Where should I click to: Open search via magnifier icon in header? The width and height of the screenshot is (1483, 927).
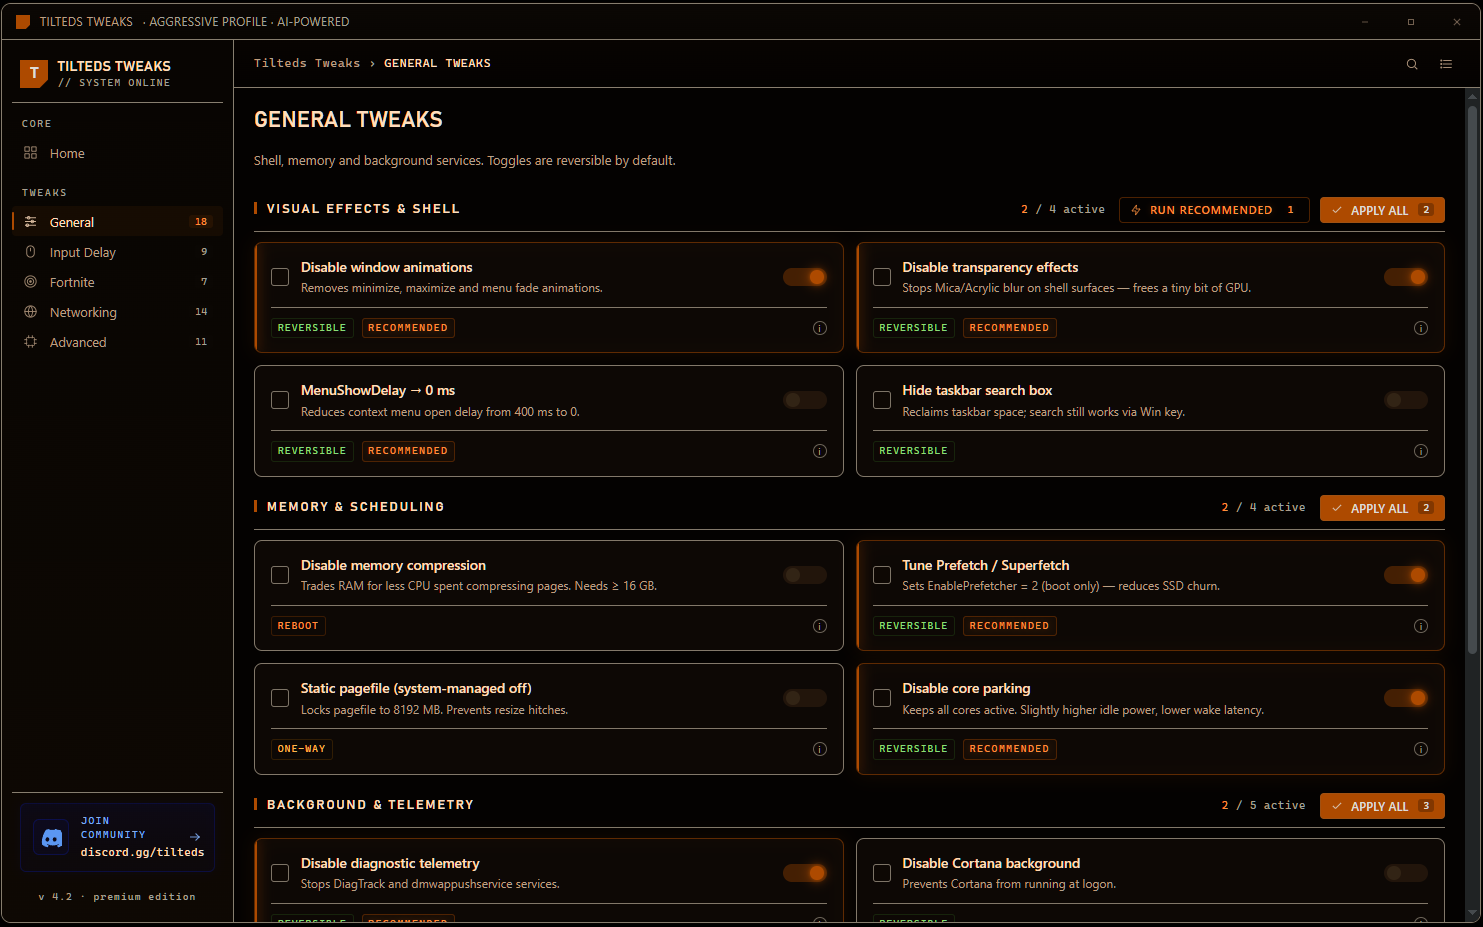point(1412,64)
